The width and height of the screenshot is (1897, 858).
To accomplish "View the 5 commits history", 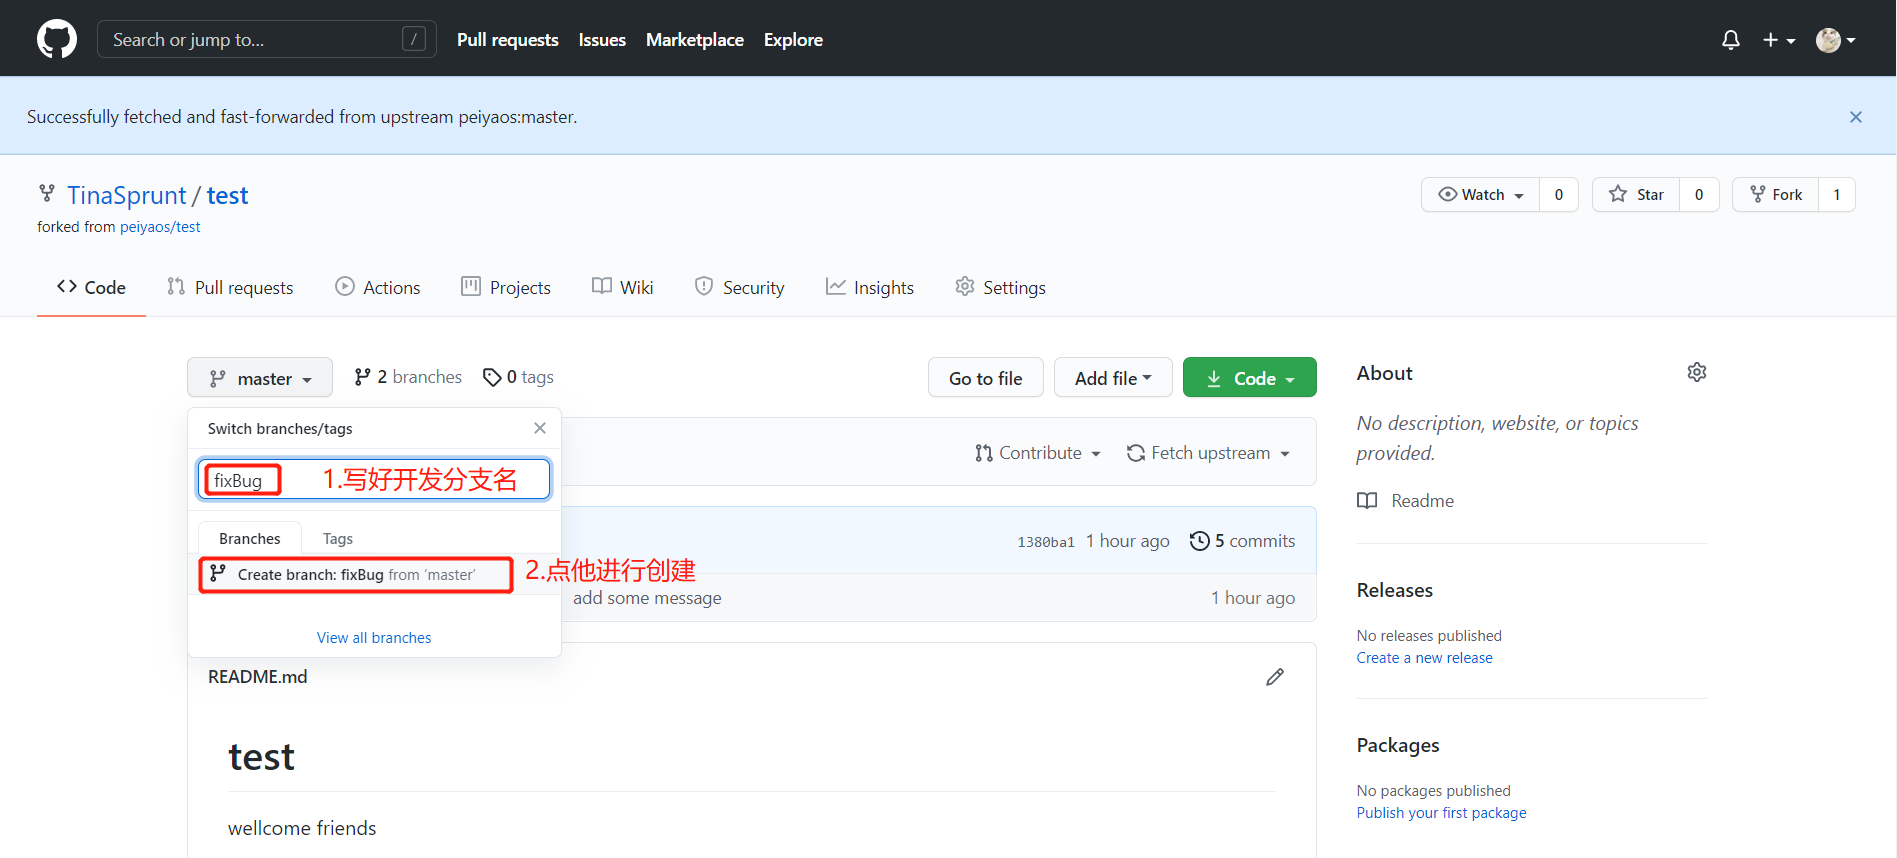I will click(x=1243, y=541).
